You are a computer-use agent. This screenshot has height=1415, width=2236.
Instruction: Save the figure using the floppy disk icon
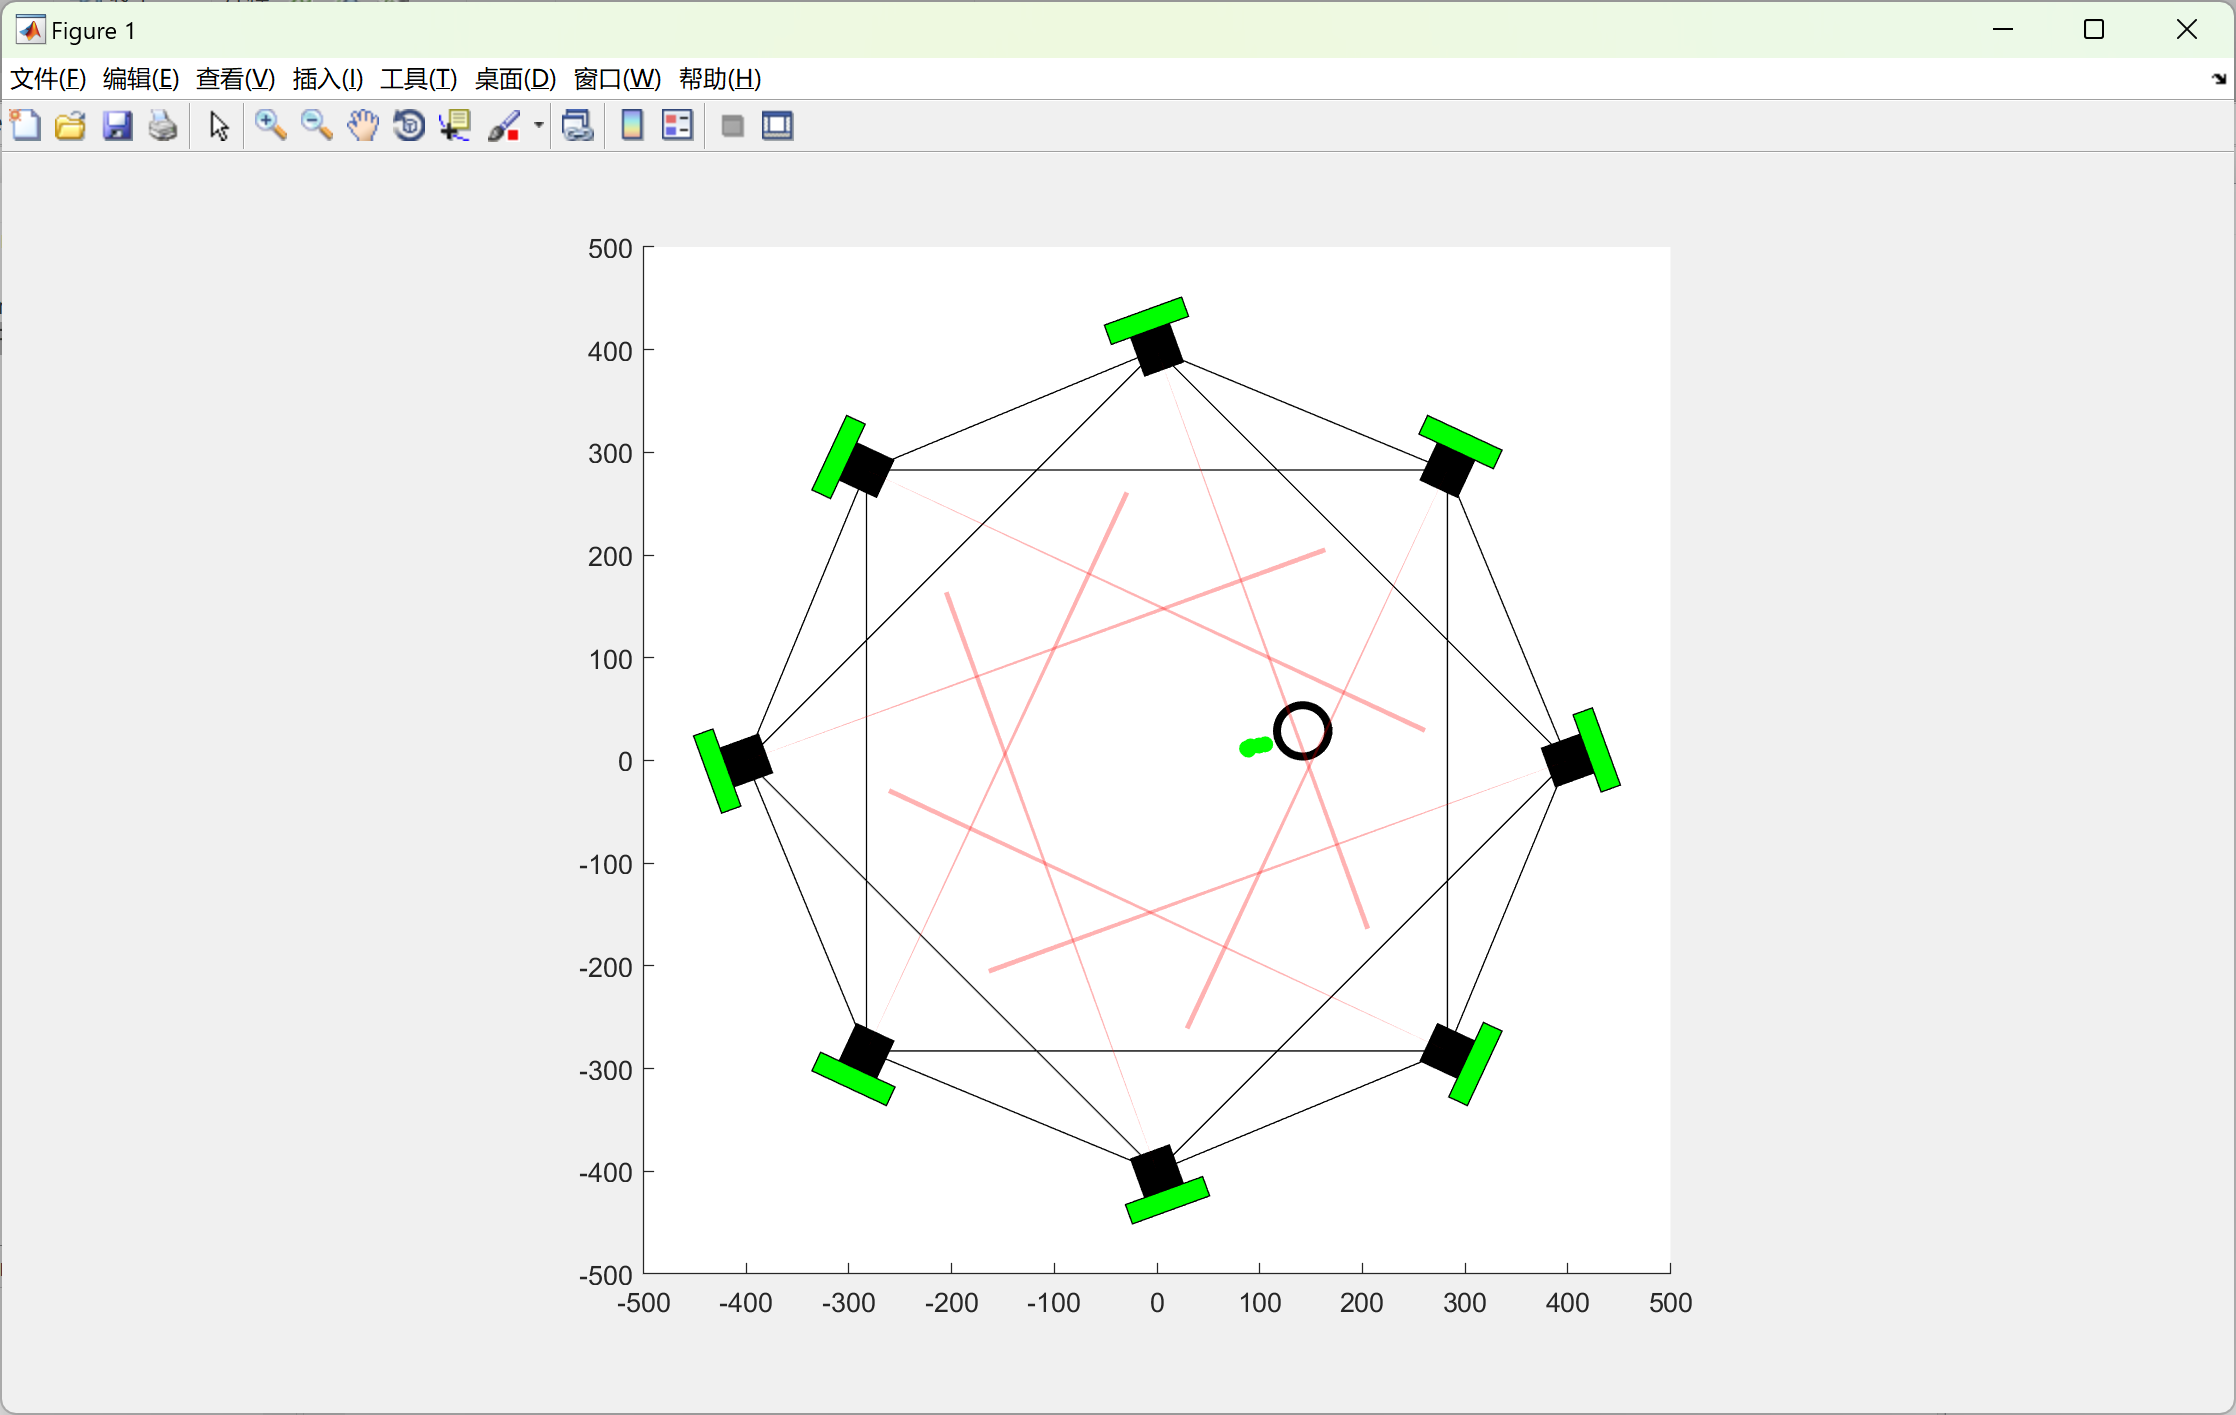tap(117, 126)
